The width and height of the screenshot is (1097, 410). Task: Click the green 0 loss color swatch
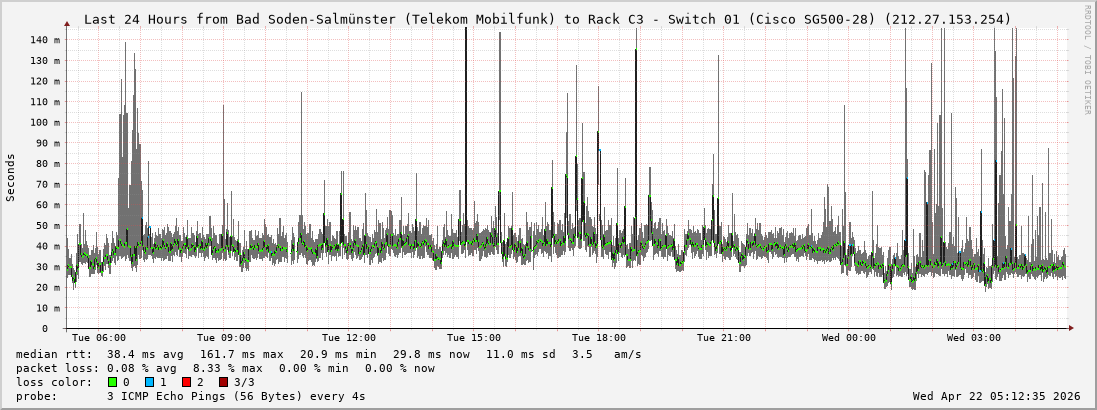click(113, 382)
